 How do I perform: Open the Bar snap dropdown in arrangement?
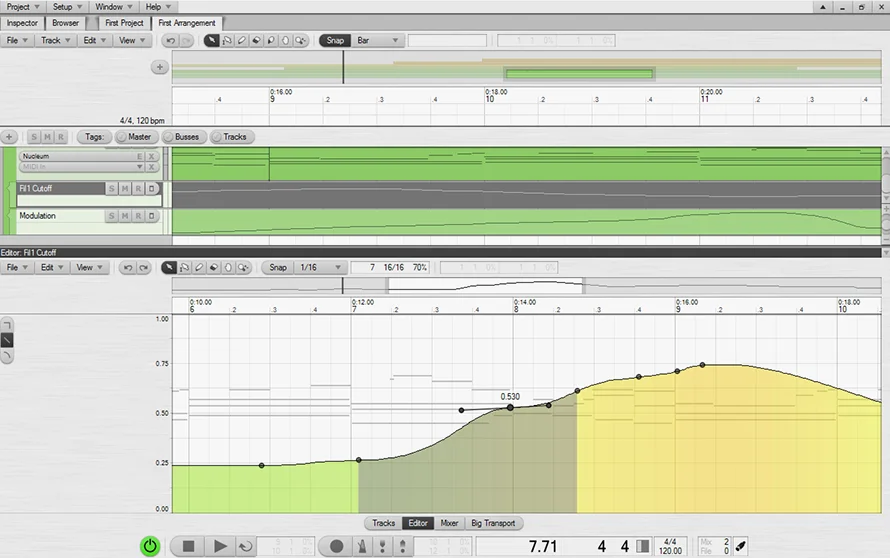coord(379,41)
